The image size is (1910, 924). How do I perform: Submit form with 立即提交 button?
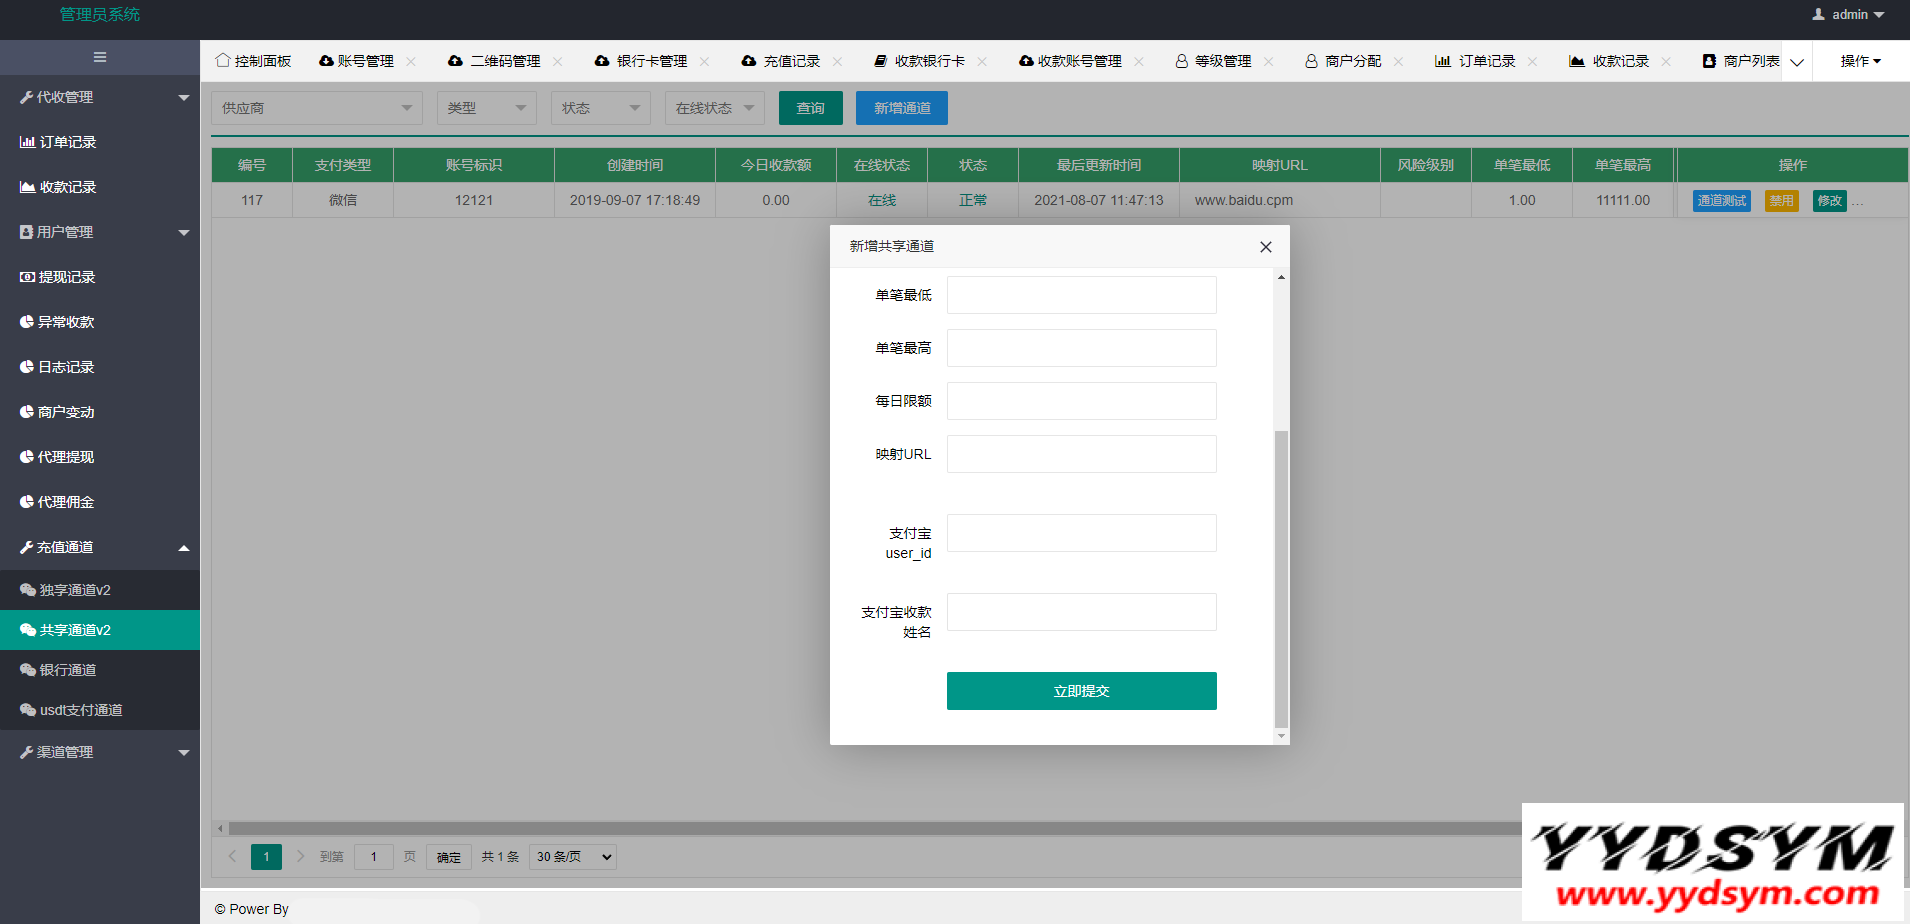coord(1082,691)
